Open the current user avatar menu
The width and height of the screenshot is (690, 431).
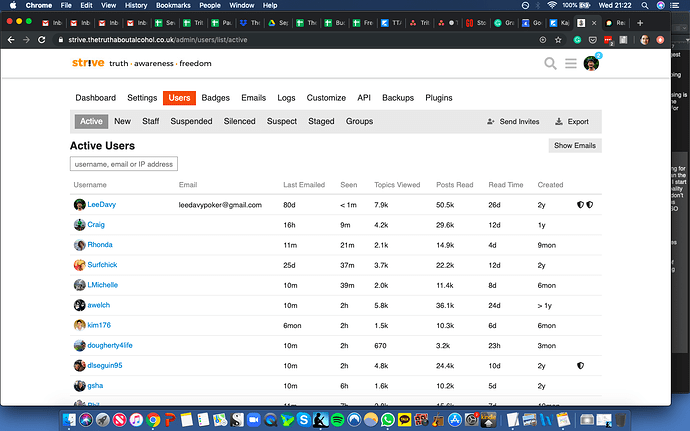point(591,63)
